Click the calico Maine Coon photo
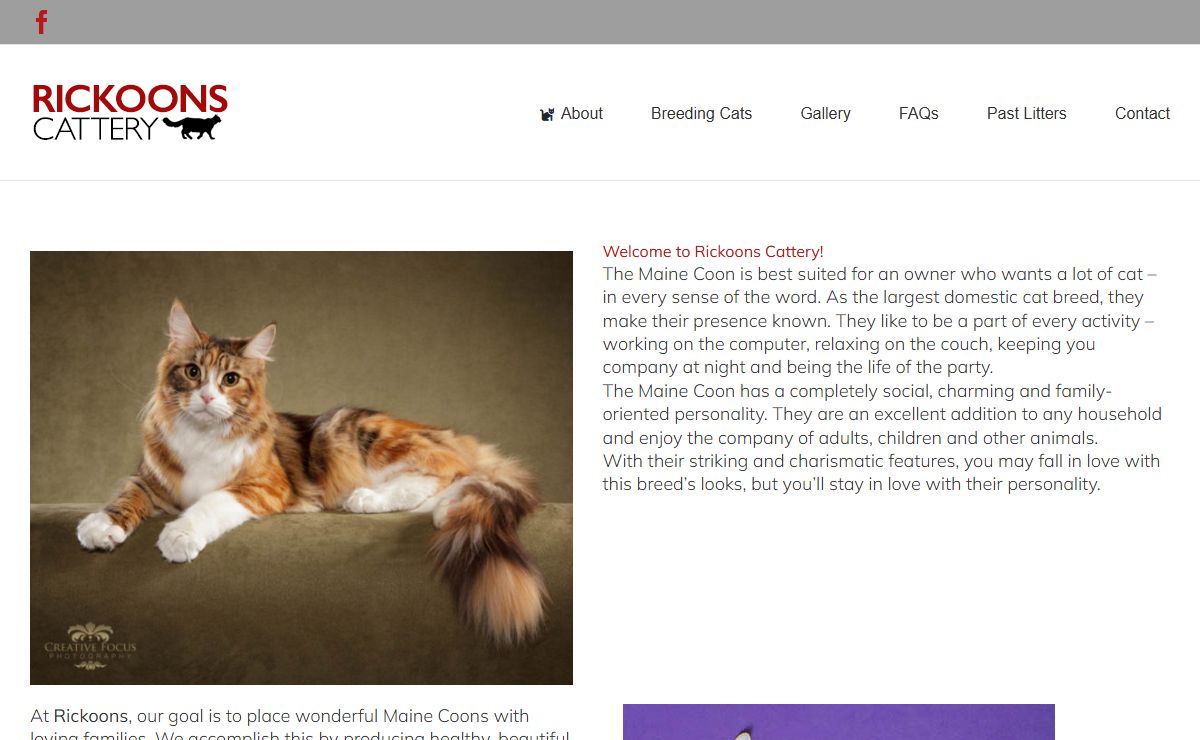This screenshot has height=740, width=1200. coord(301,468)
